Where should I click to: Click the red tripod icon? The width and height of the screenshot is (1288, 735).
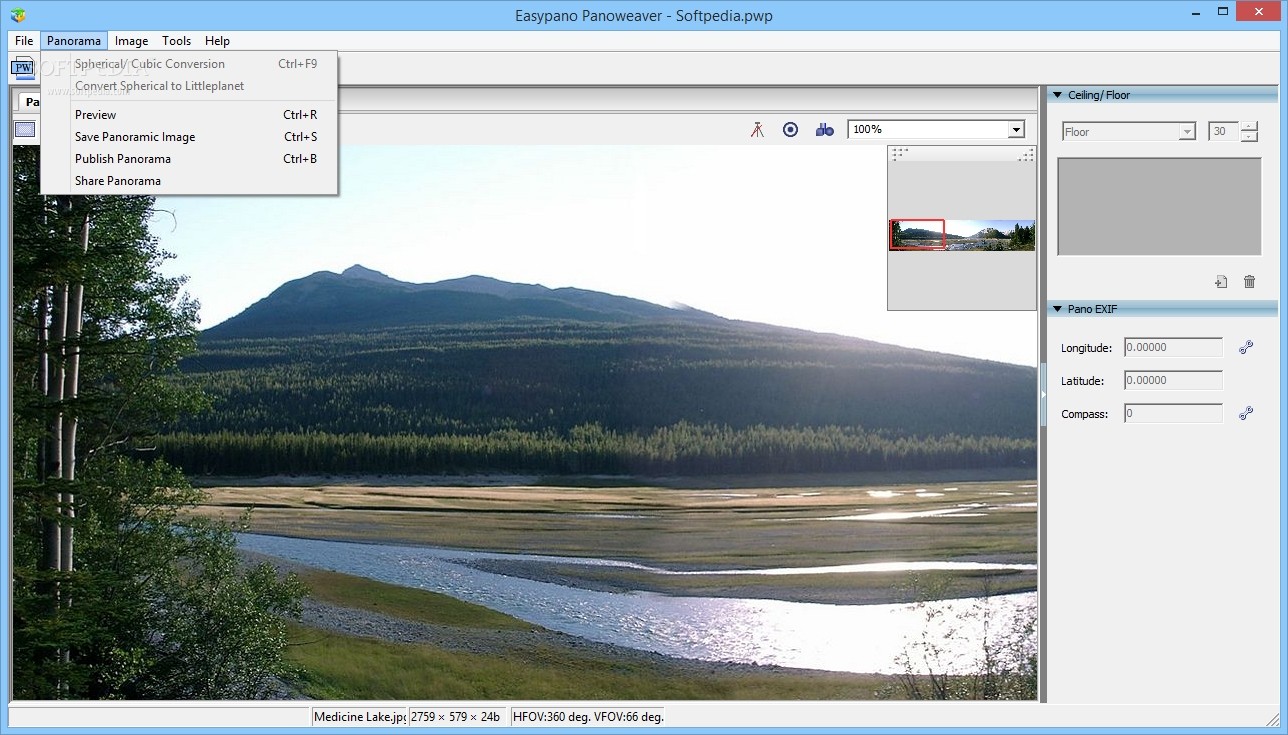757,129
